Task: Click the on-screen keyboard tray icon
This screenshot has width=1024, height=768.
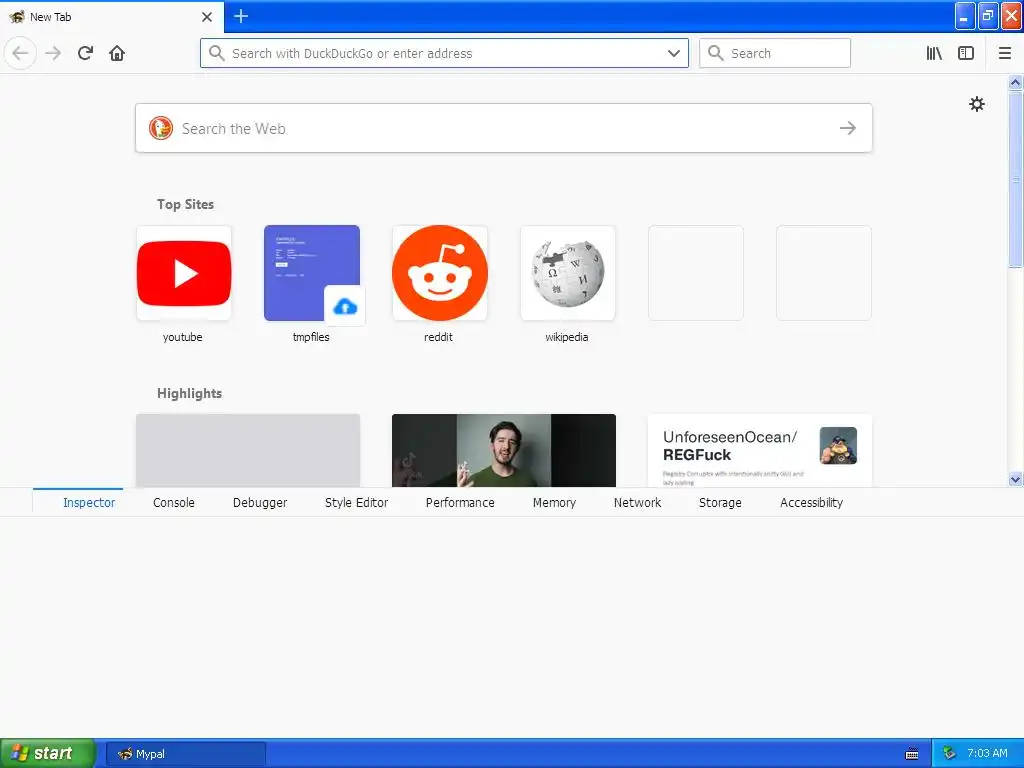Action: tap(912, 754)
